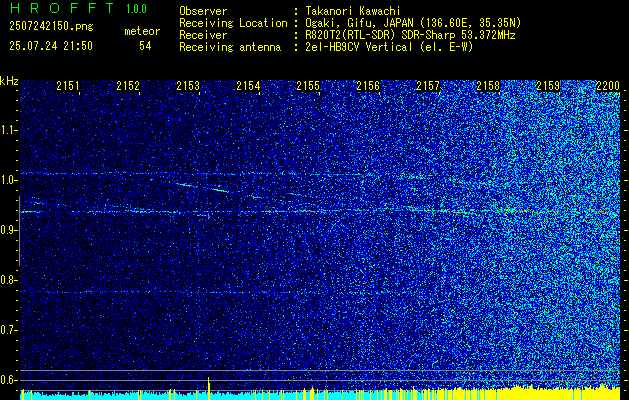Click the 0.9 kHz axis label

[x=9, y=230]
